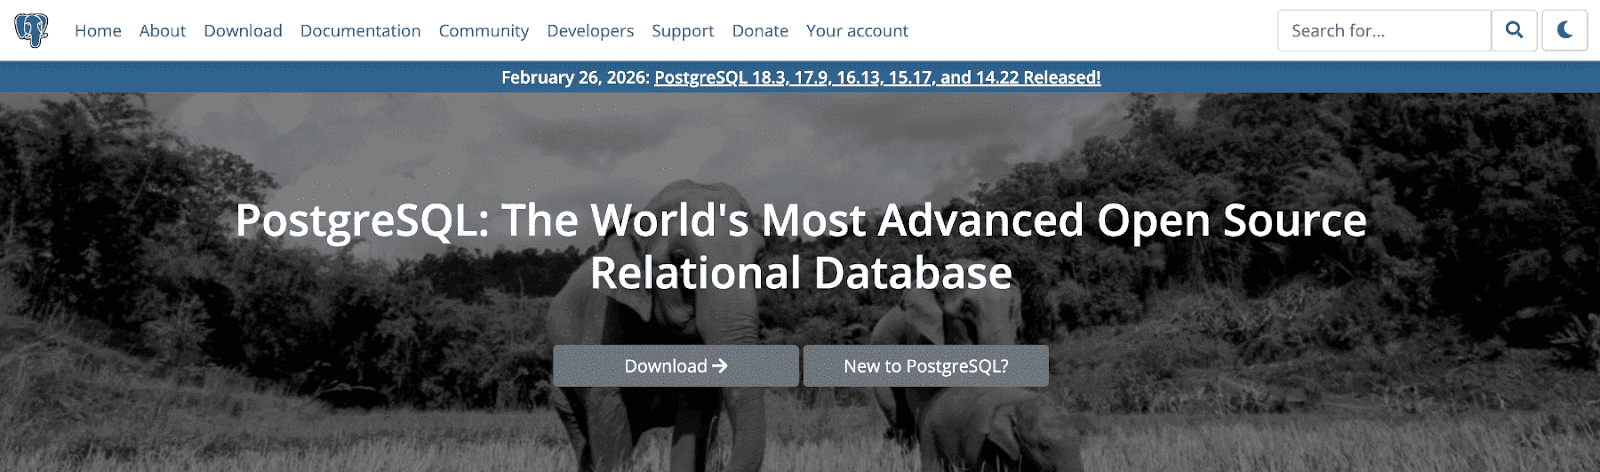Click the magnifying glass search button
The width and height of the screenshot is (1600, 472).
pos(1514,30)
